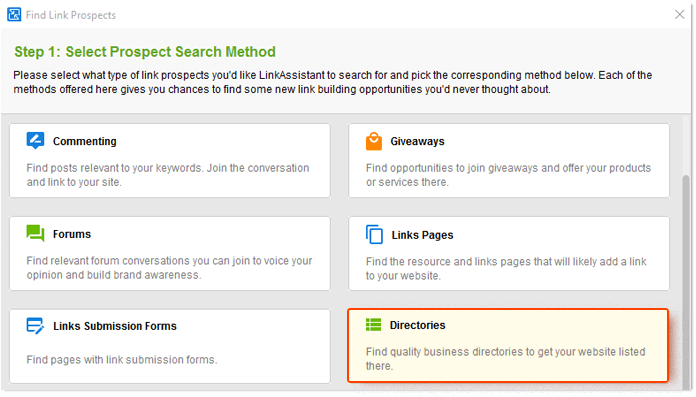The height and width of the screenshot is (397, 696).
Task: Click the green Directories list icon
Action: click(373, 325)
